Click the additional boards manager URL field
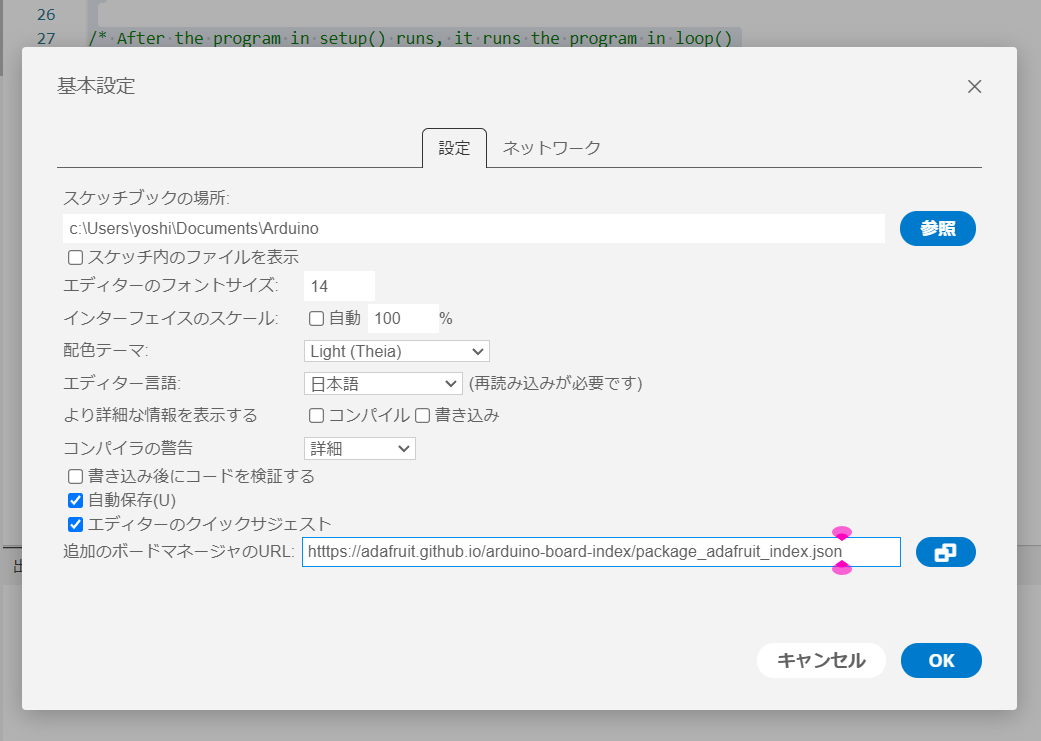The image size is (1041, 741). (x=601, y=552)
